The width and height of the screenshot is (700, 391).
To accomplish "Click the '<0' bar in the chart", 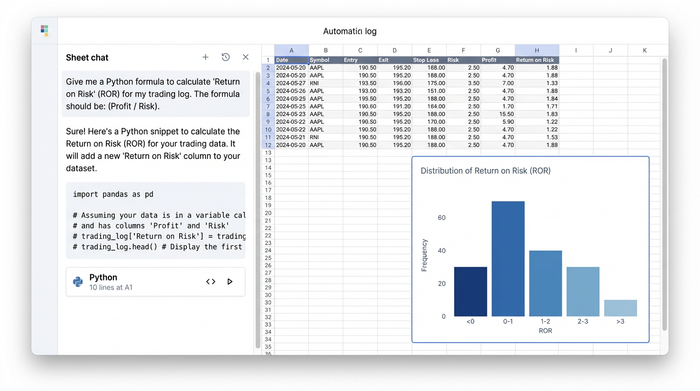I will click(x=471, y=291).
